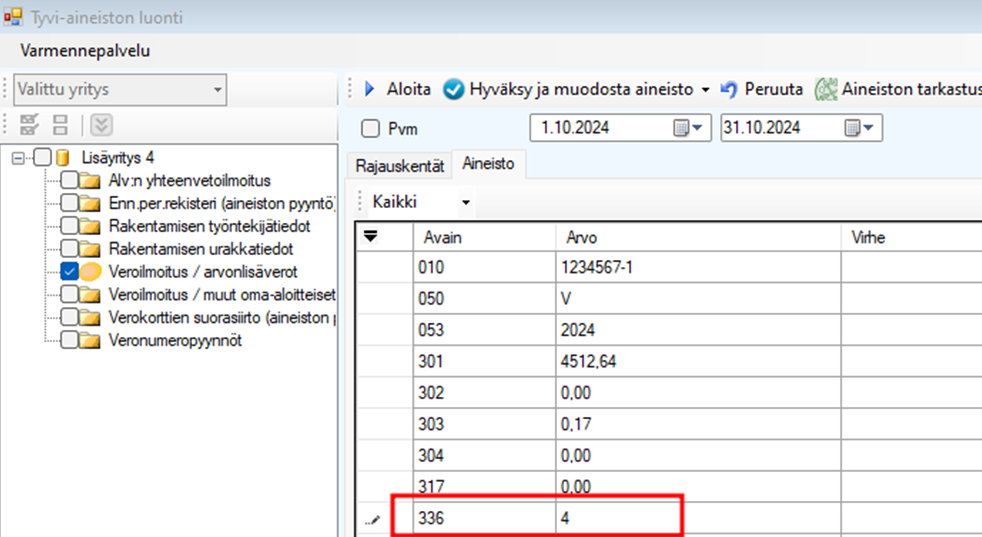Click the Peruuta undo icon
Image resolution: width=982 pixels, height=537 pixels.
728,89
